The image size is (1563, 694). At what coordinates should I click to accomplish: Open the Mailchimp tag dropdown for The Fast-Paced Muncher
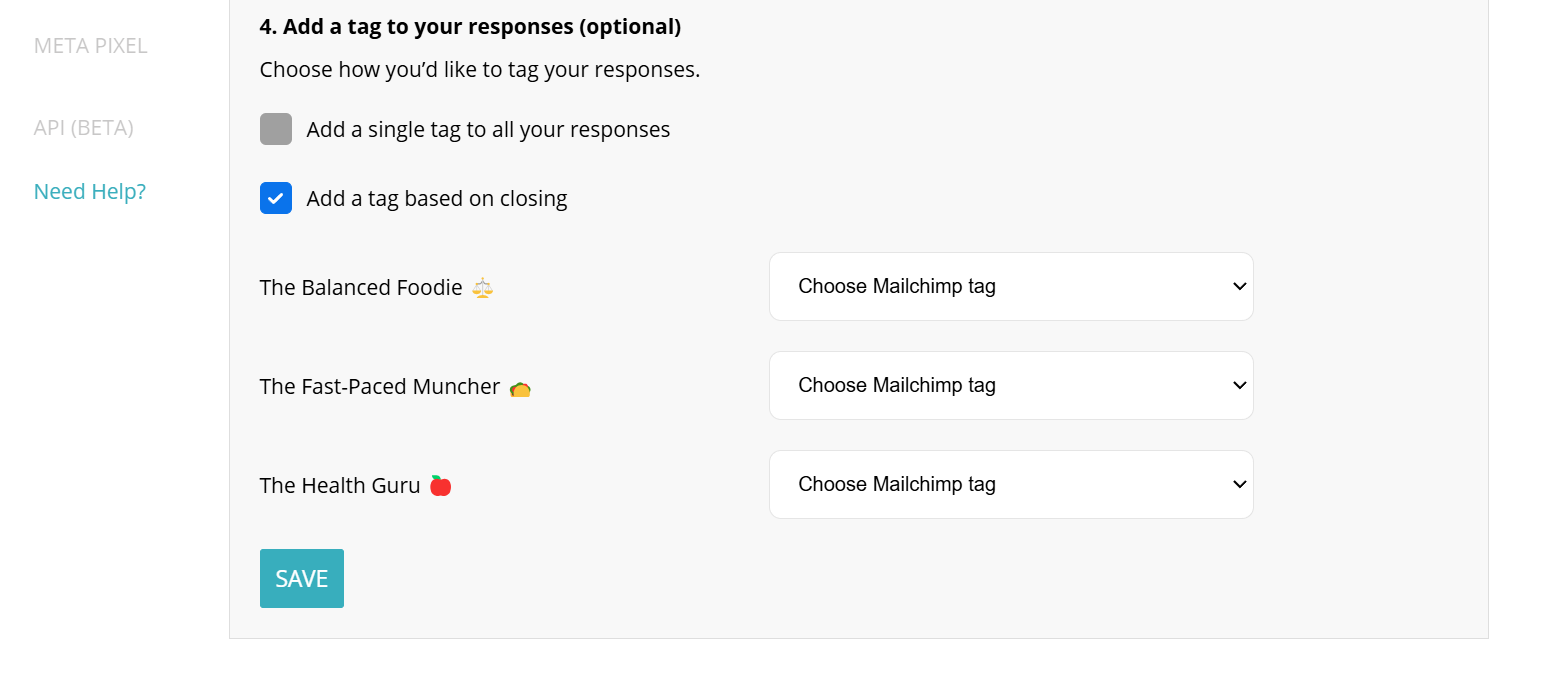tap(1010, 385)
